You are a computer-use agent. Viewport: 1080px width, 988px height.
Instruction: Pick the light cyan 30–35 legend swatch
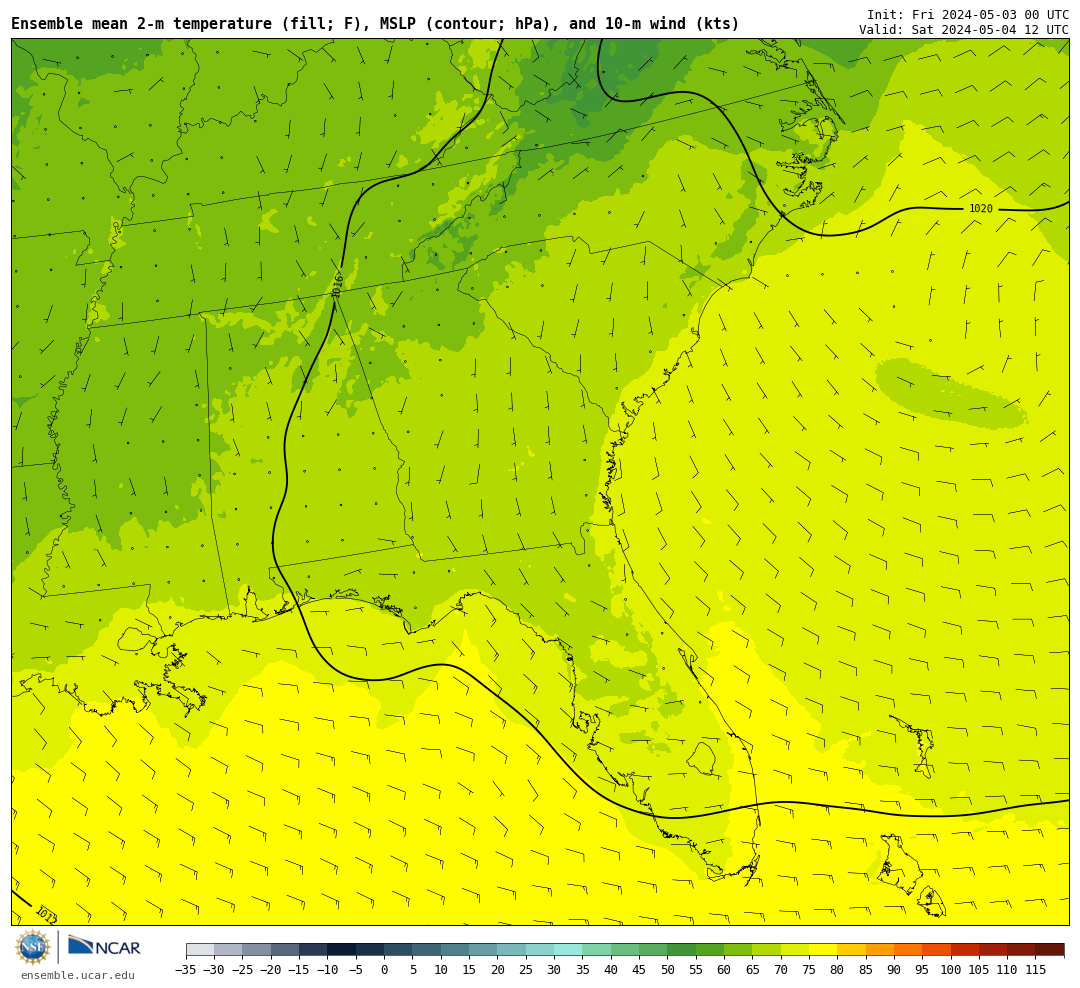pos(568,950)
